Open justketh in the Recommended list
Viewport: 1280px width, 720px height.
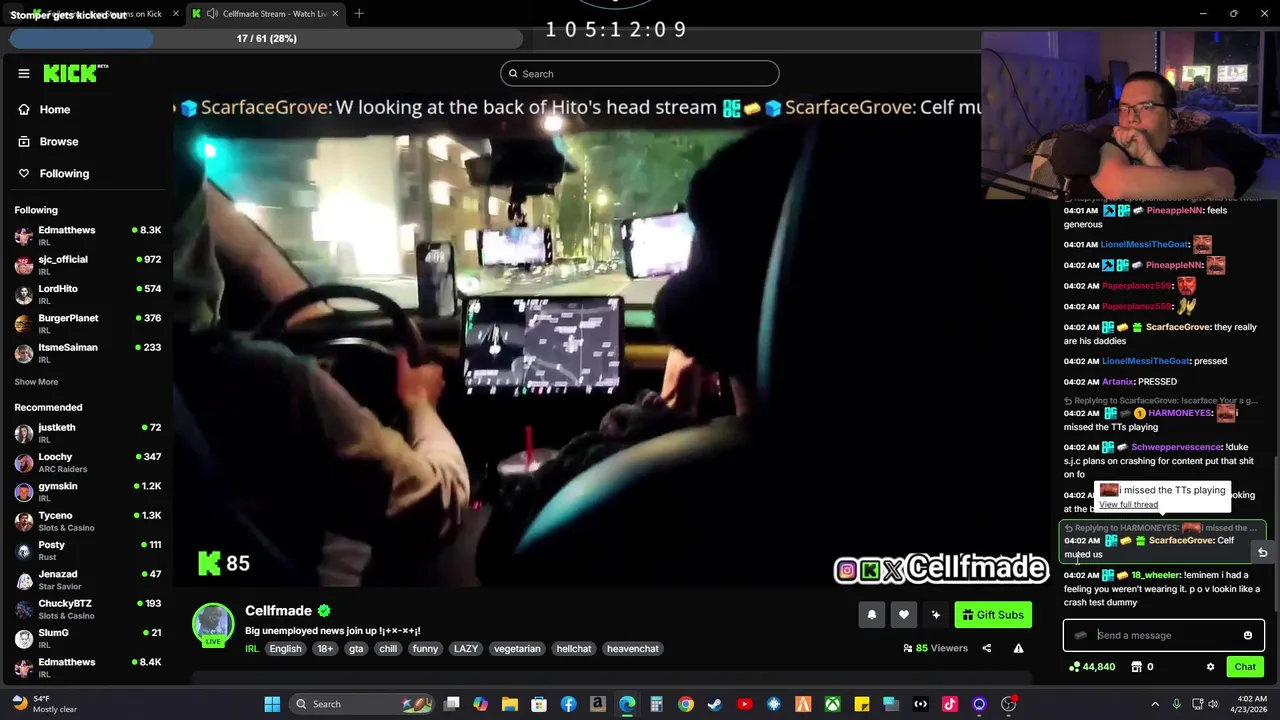[x=87, y=433]
